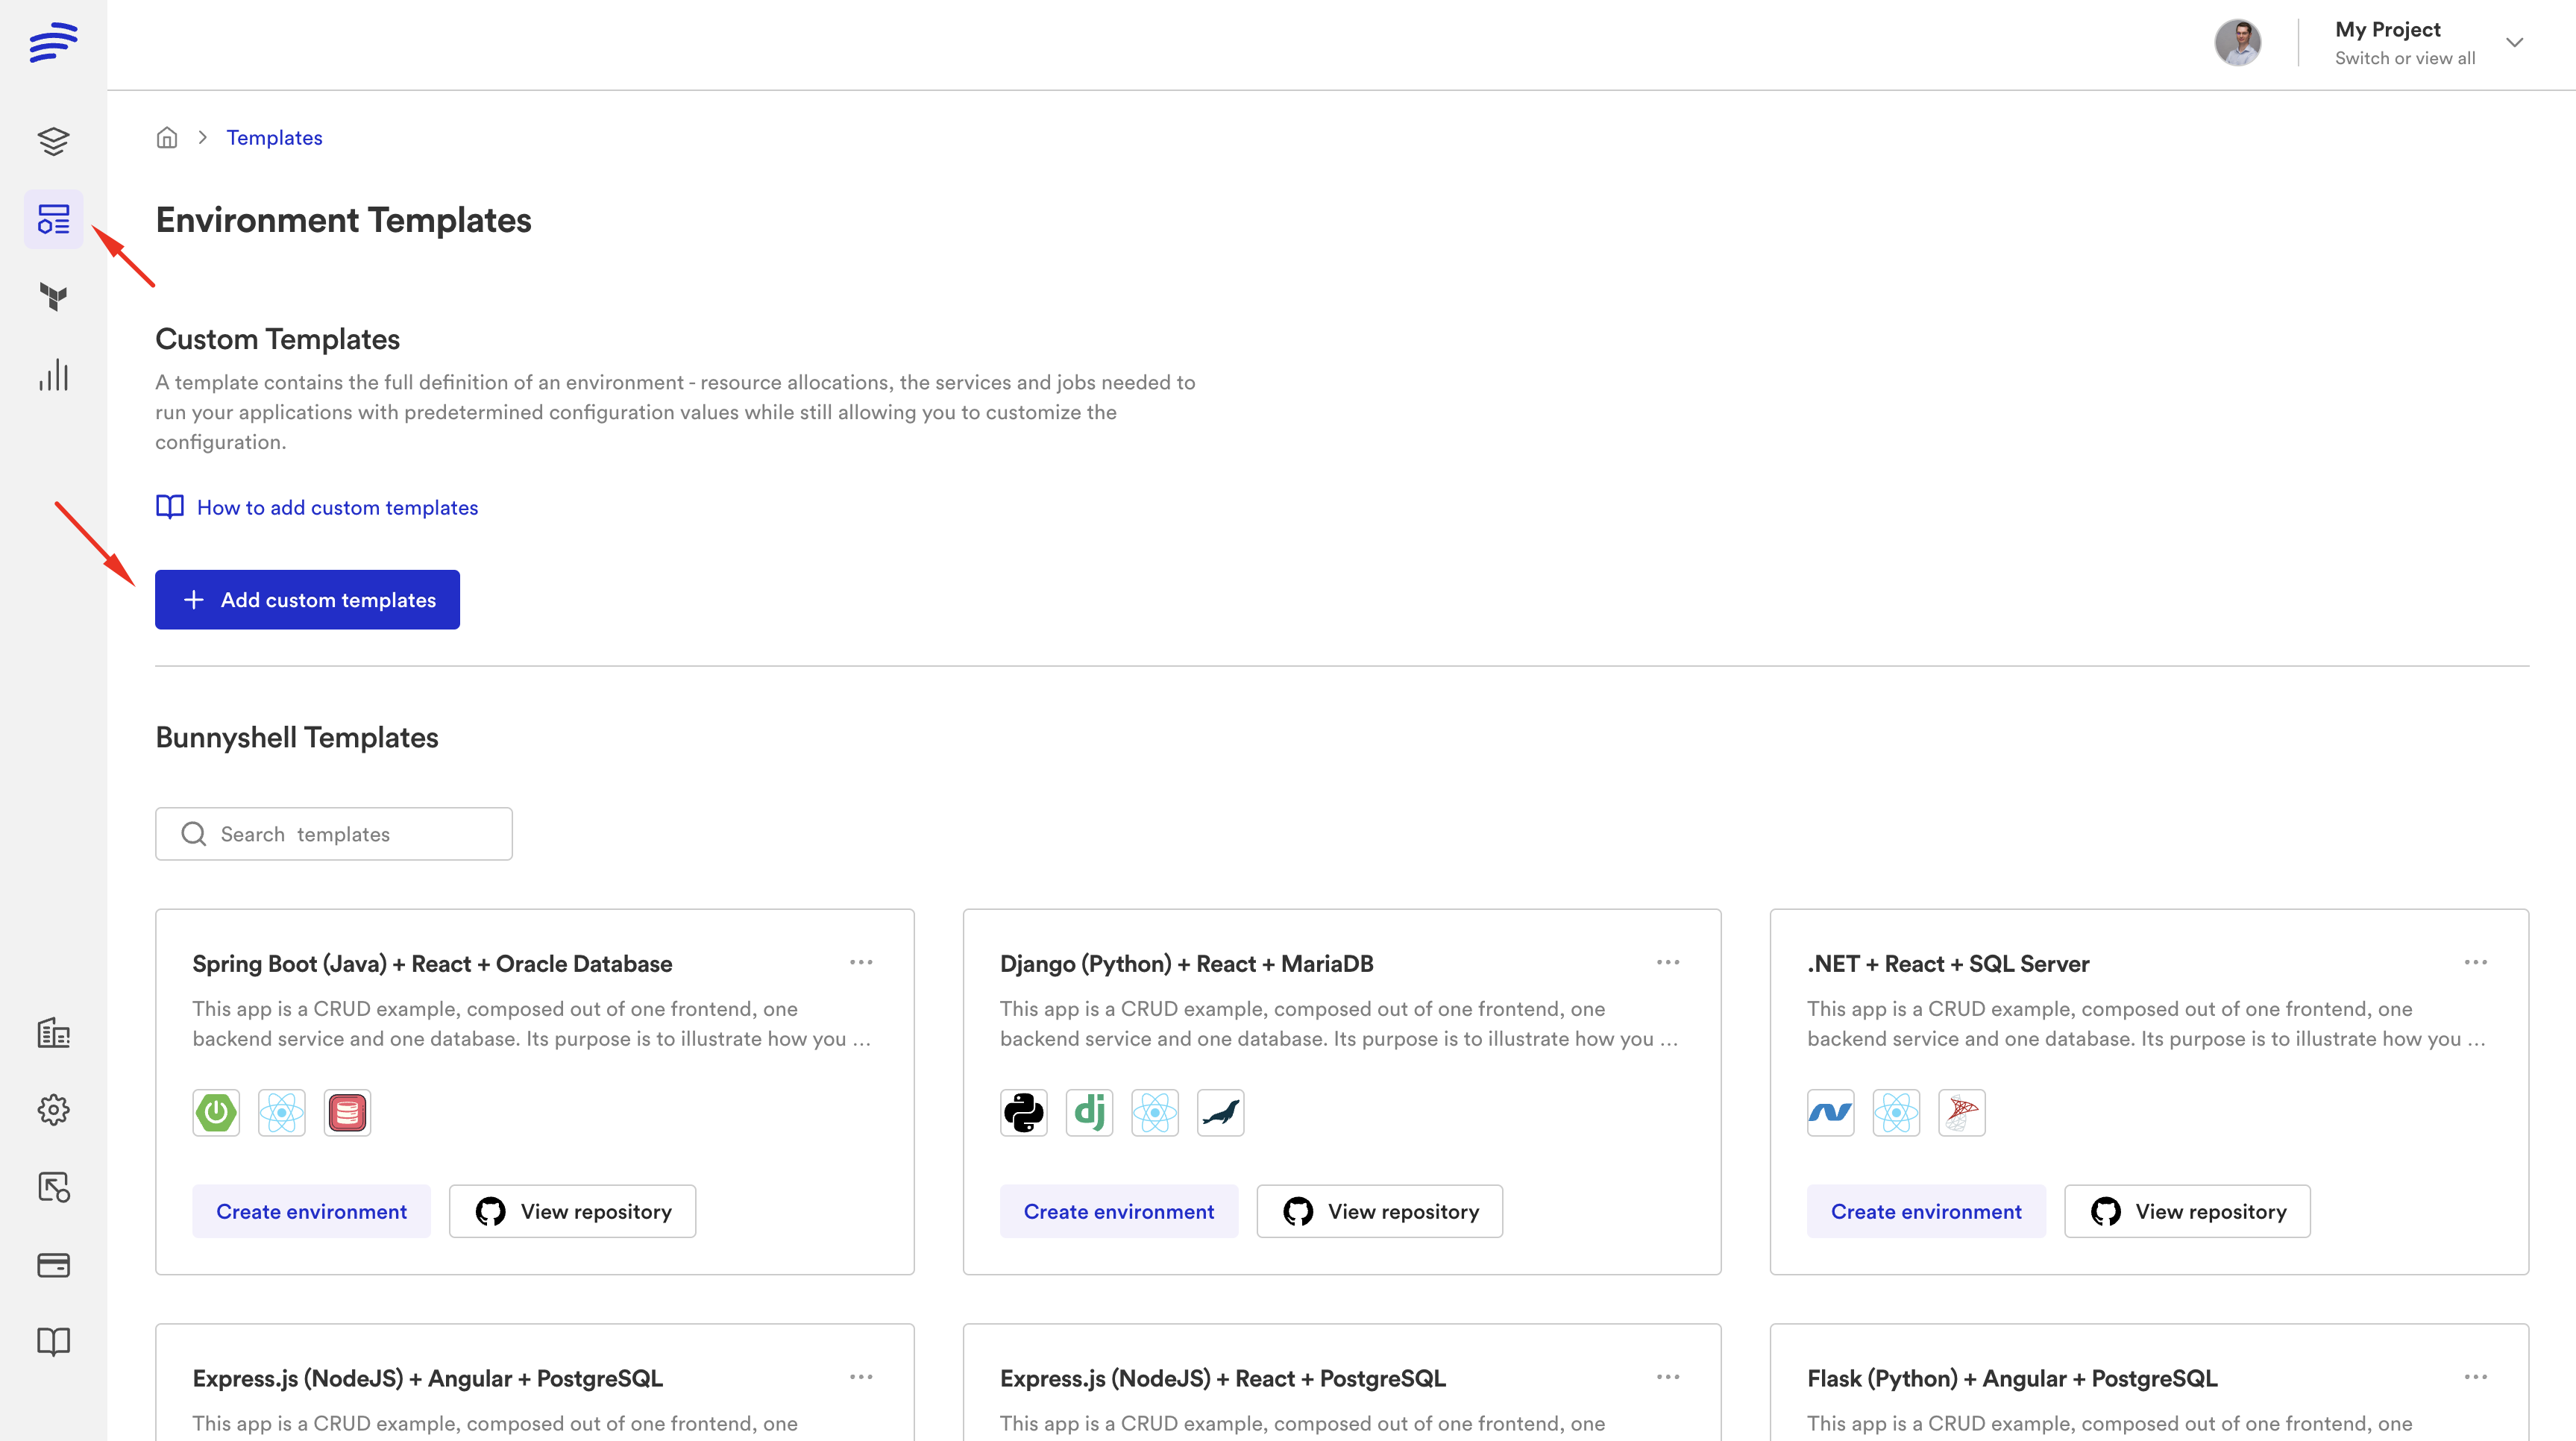Click the home breadcrumb icon
Viewport: 2576px width, 1441px height.
pos(167,137)
